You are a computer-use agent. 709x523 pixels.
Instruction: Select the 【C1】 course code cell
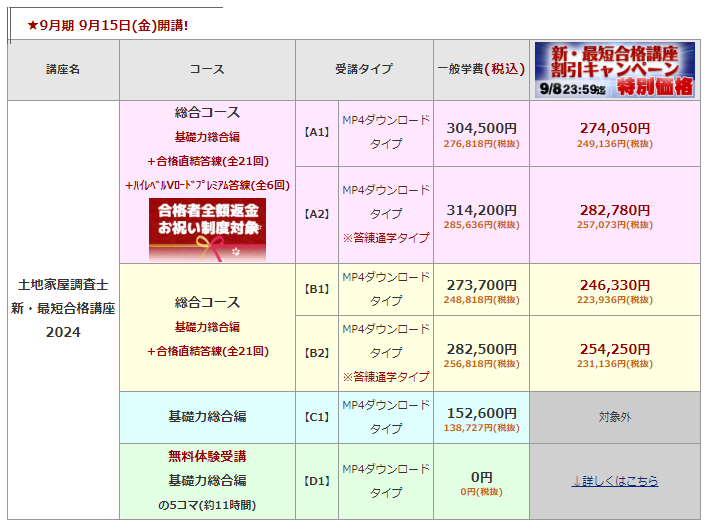(x=316, y=416)
